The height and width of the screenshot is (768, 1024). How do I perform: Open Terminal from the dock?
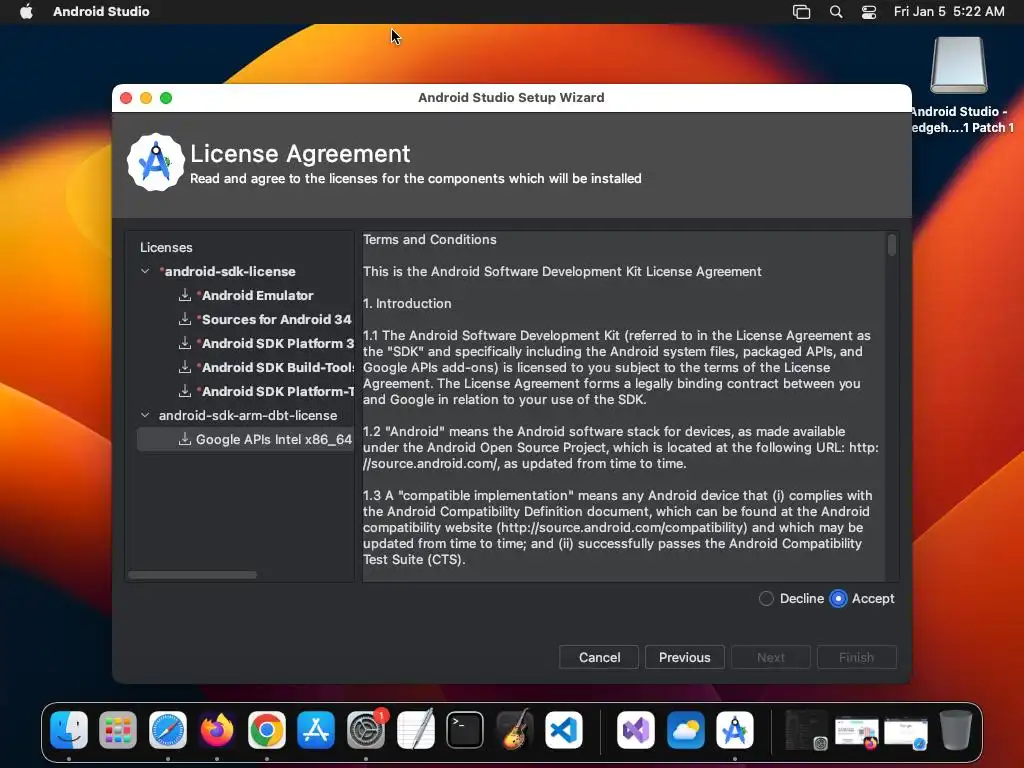click(x=465, y=729)
